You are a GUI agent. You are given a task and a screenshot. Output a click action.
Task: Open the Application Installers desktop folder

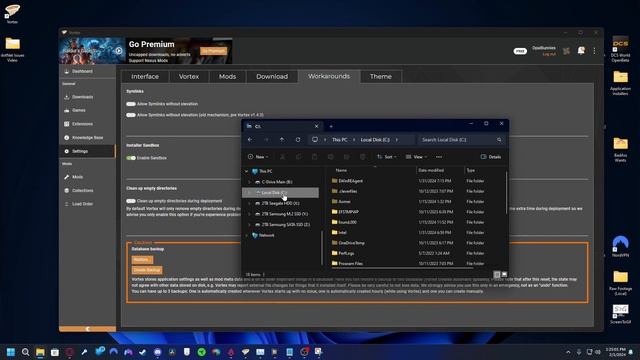tap(620, 83)
